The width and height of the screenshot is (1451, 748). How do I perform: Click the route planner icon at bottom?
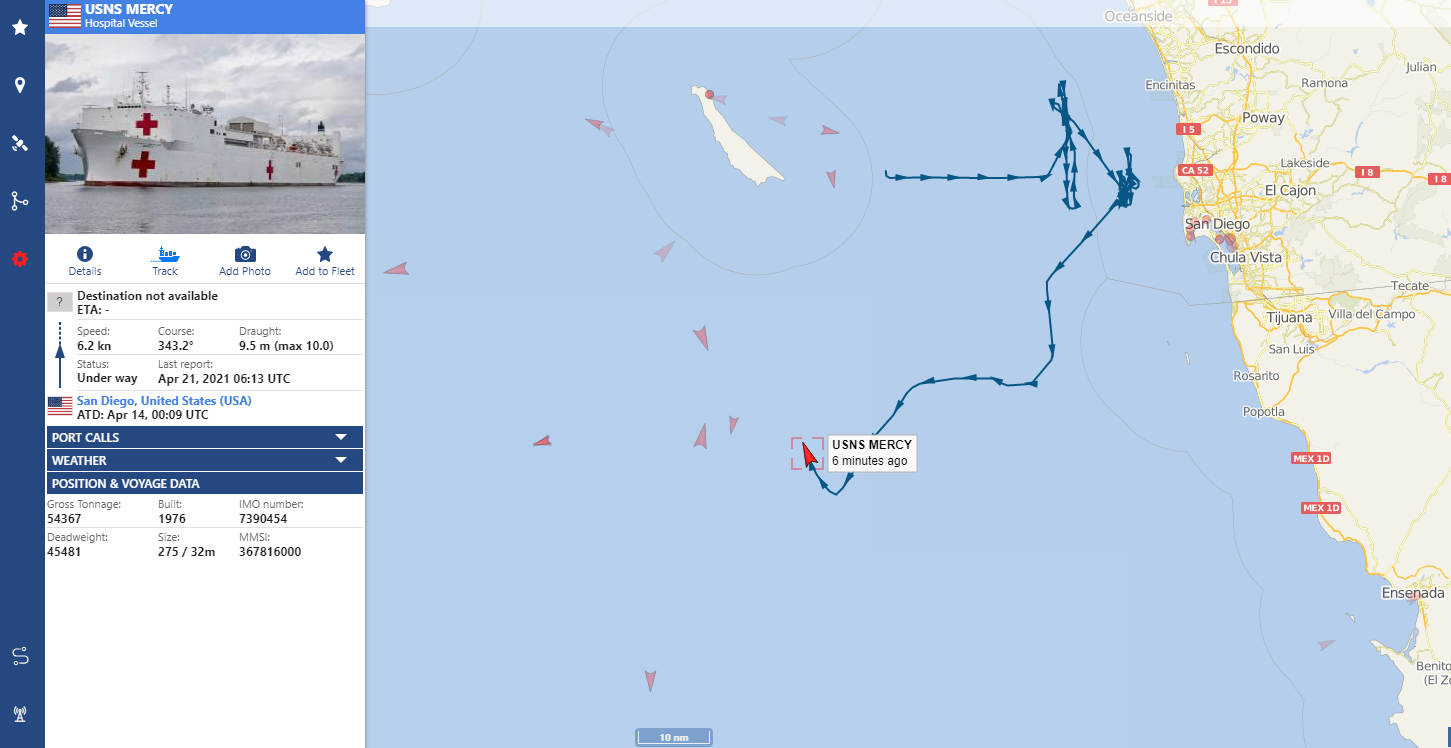coord(20,656)
